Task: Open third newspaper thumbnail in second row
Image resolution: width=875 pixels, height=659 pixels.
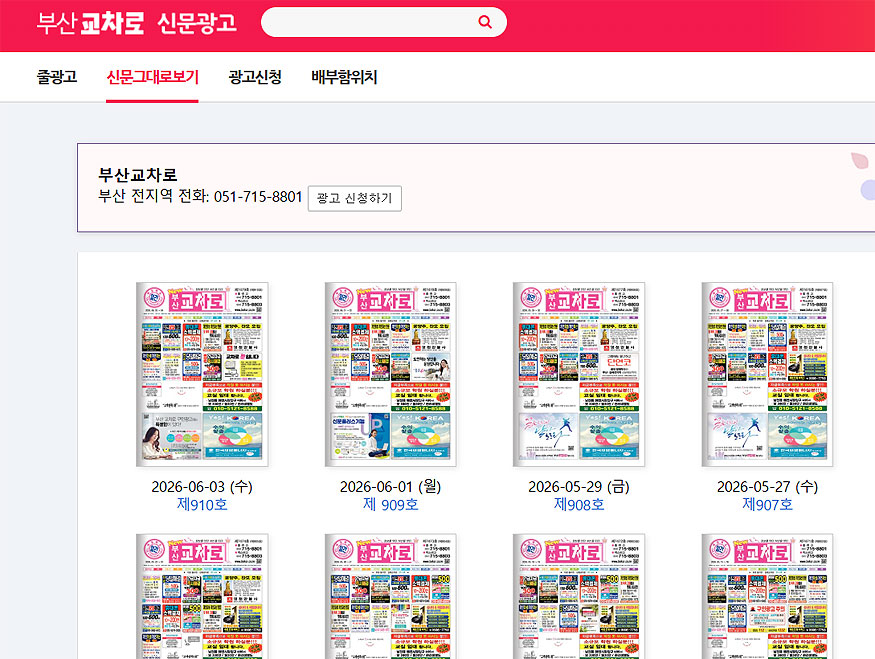Action: (579, 596)
